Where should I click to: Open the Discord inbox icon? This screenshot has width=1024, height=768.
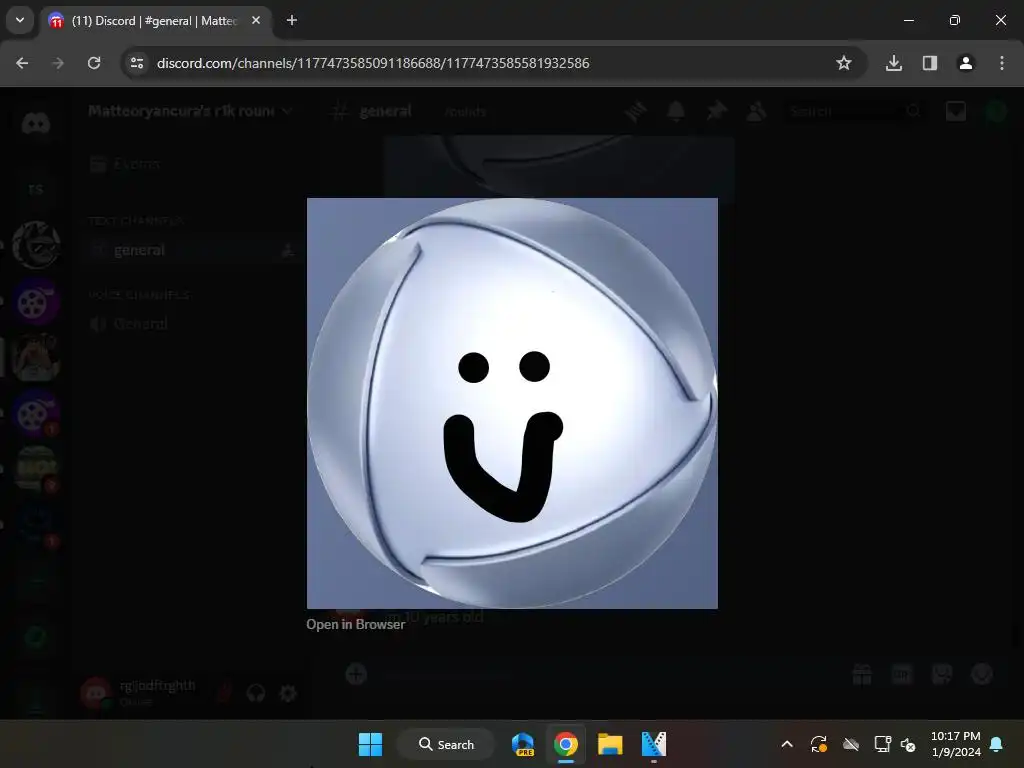[x=955, y=112]
